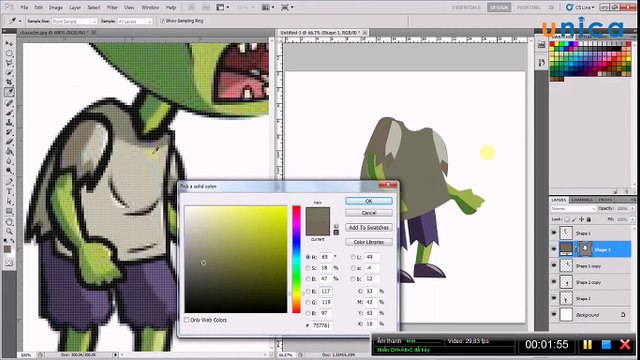Hide the Shape 1 copy layer
This screenshot has width=640, height=360.
[554, 266]
